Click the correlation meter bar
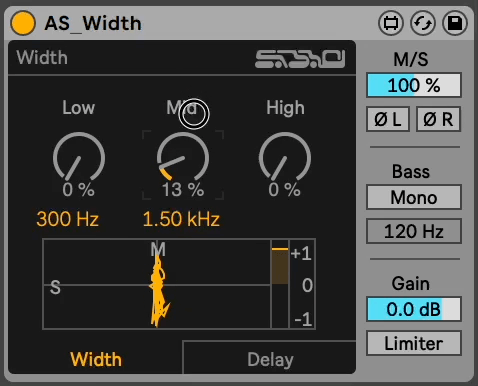This screenshot has width=478, height=386. [x=280, y=284]
